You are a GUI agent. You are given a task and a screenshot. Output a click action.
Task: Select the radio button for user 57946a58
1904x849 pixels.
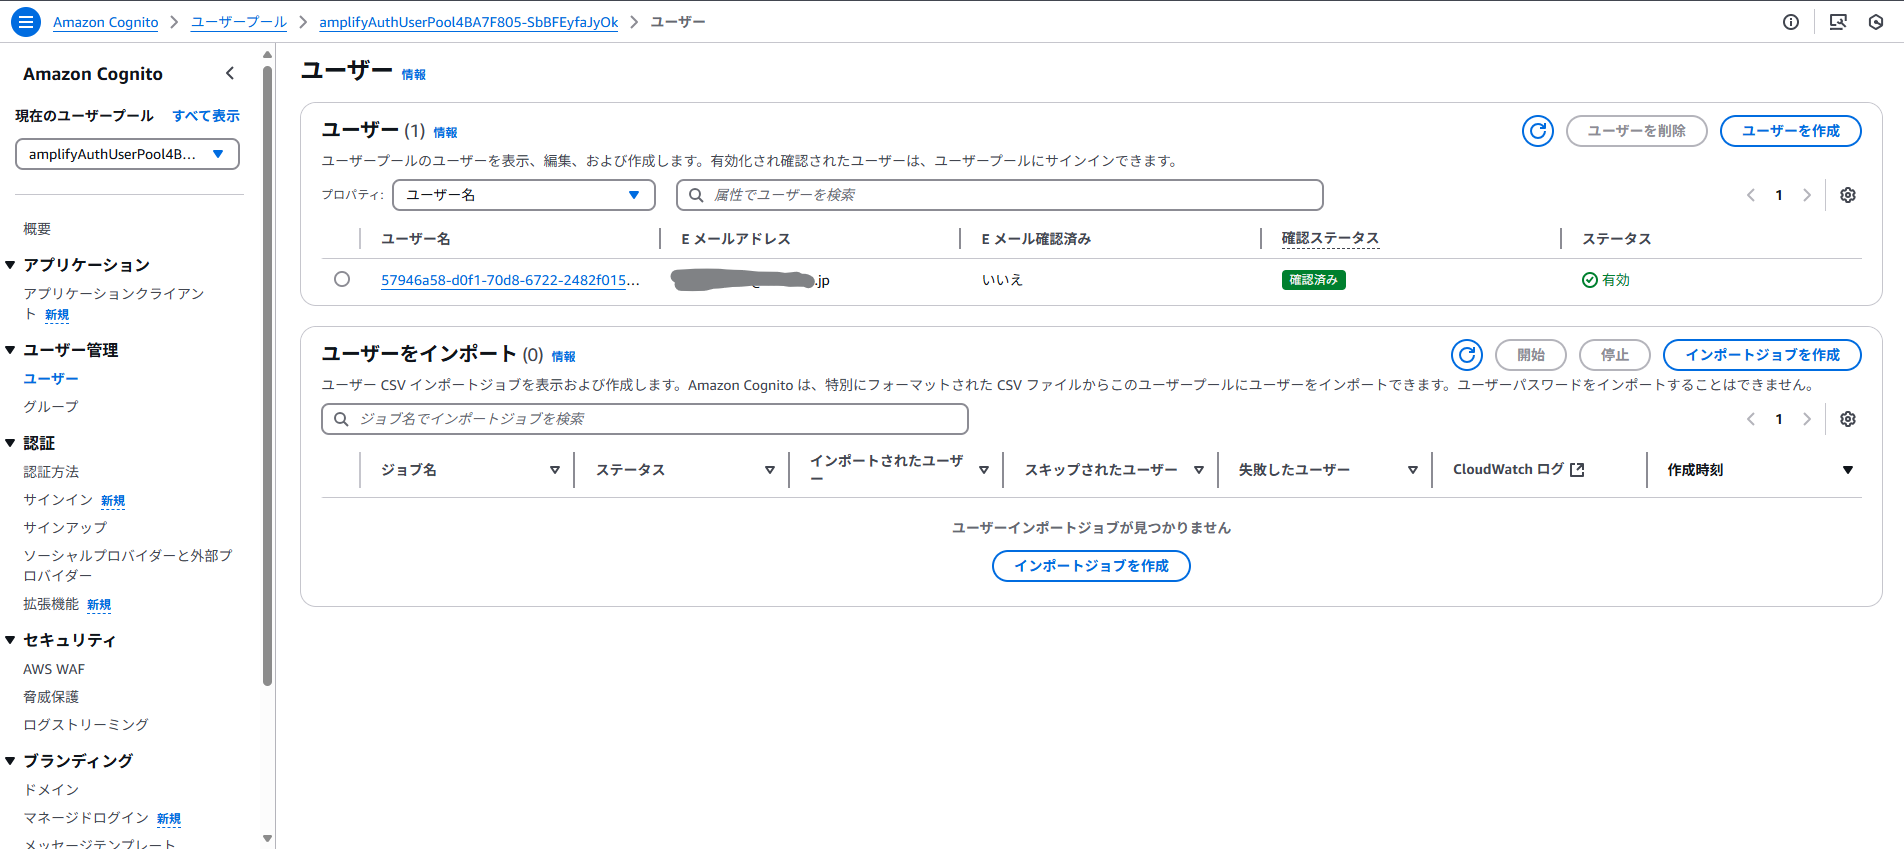tap(342, 279)
